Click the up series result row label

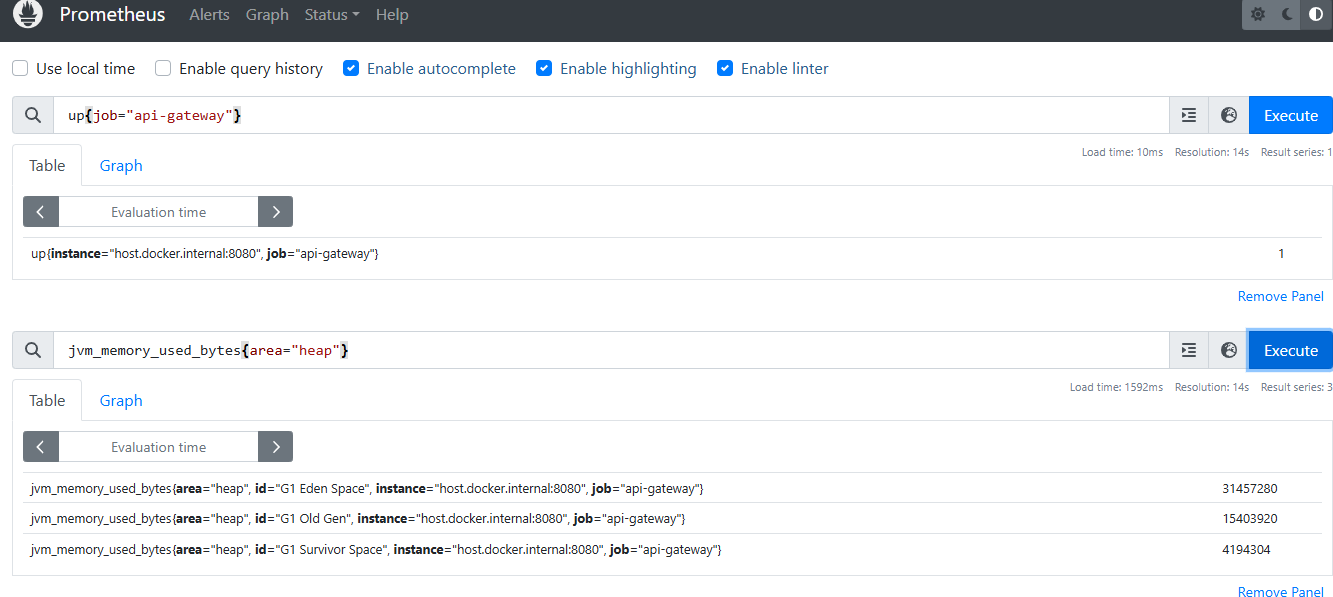(x=205, y=254)
